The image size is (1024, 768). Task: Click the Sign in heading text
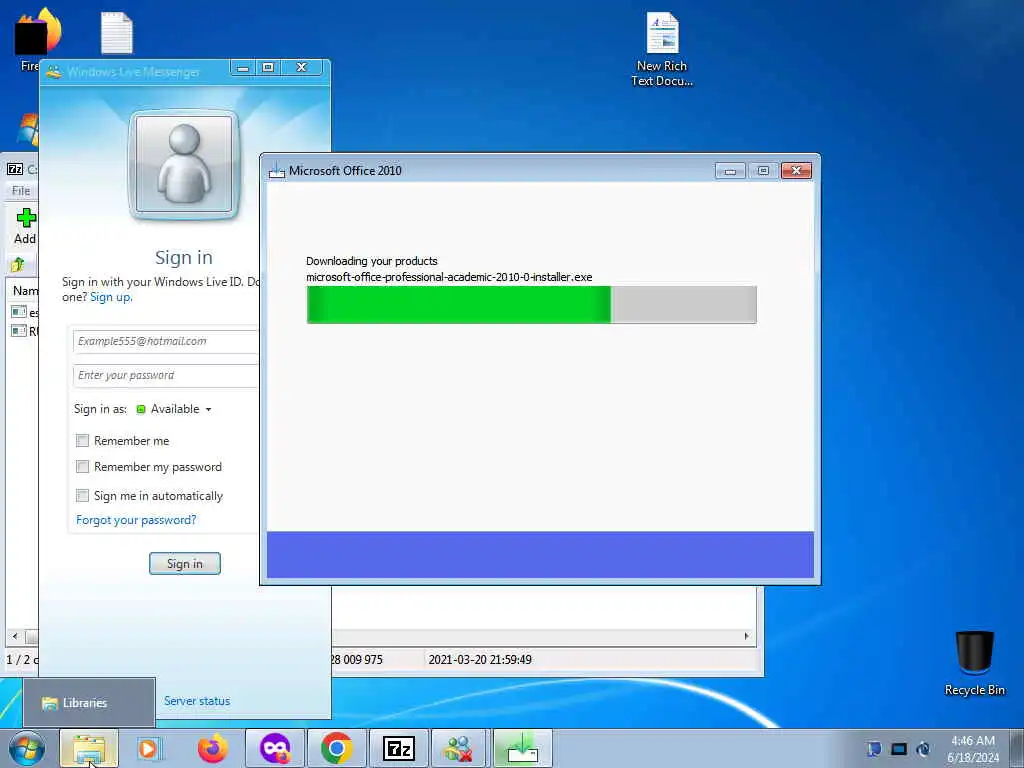184,257
